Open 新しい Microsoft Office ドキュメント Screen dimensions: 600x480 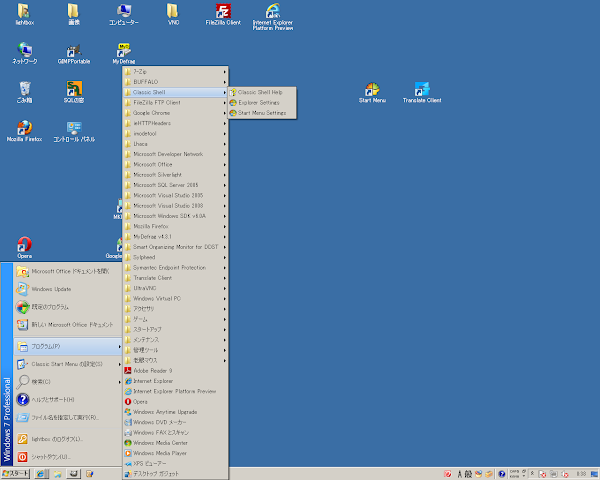(68, 325)
